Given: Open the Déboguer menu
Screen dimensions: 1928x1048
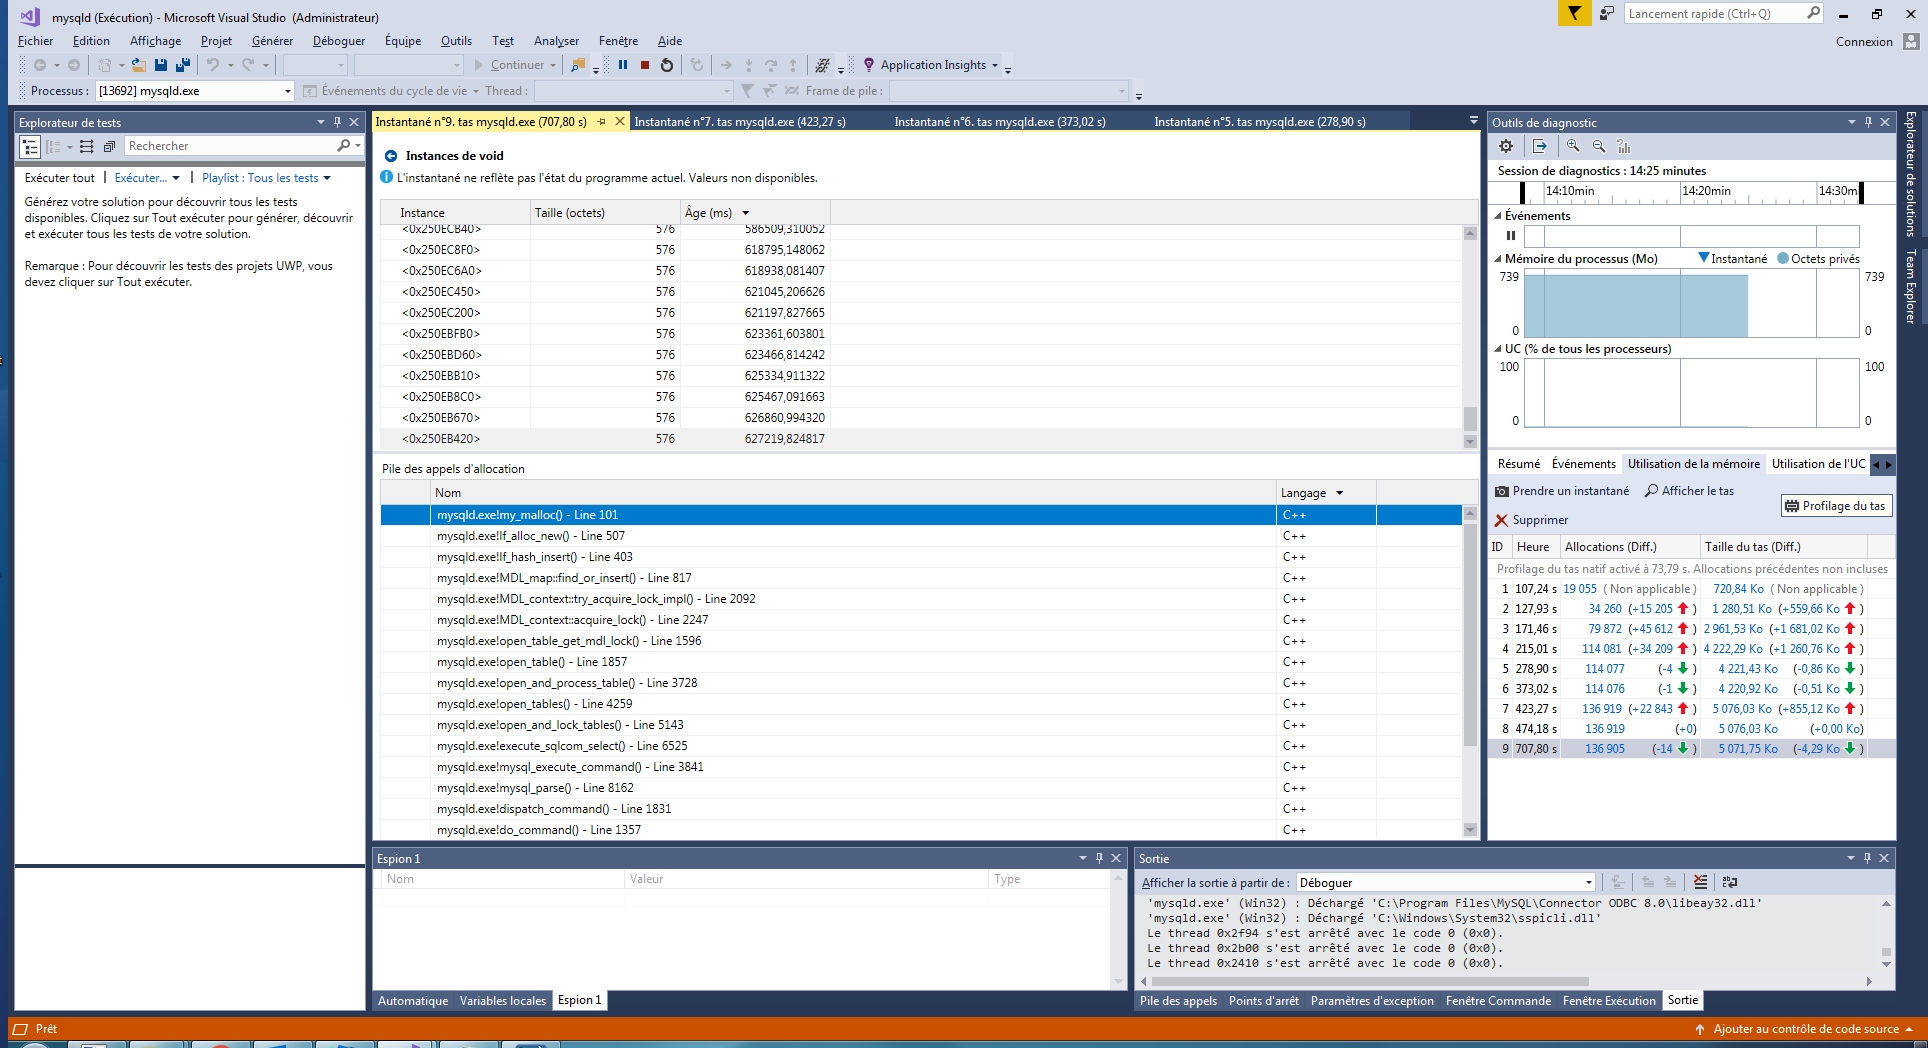Looking at the screenshot, I should click(338, 41).
